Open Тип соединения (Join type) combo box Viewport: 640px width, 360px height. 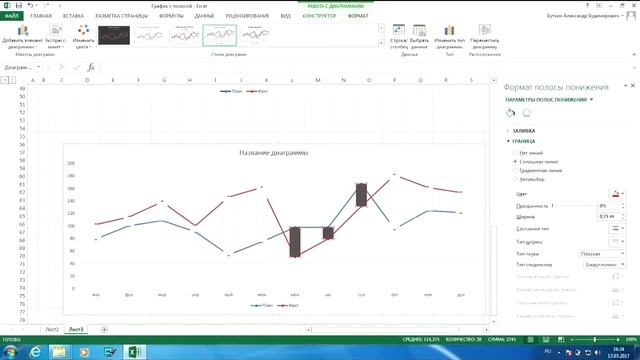coord(604,264)
